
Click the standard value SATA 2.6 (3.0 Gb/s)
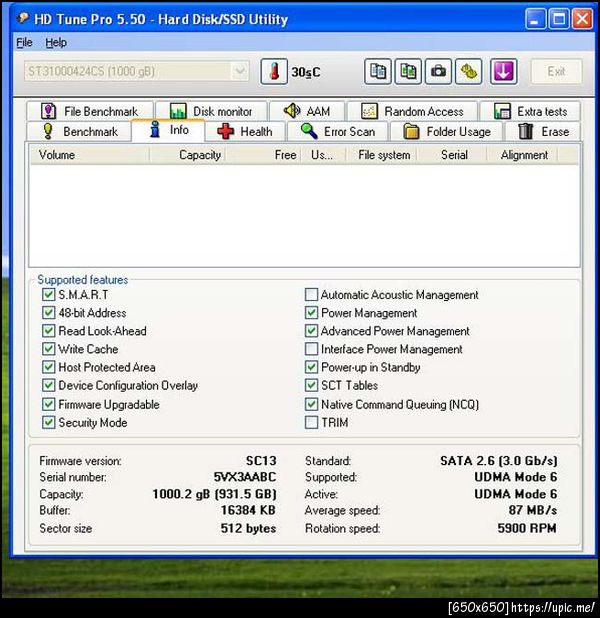pyautogui.click(x=499, y=460)
